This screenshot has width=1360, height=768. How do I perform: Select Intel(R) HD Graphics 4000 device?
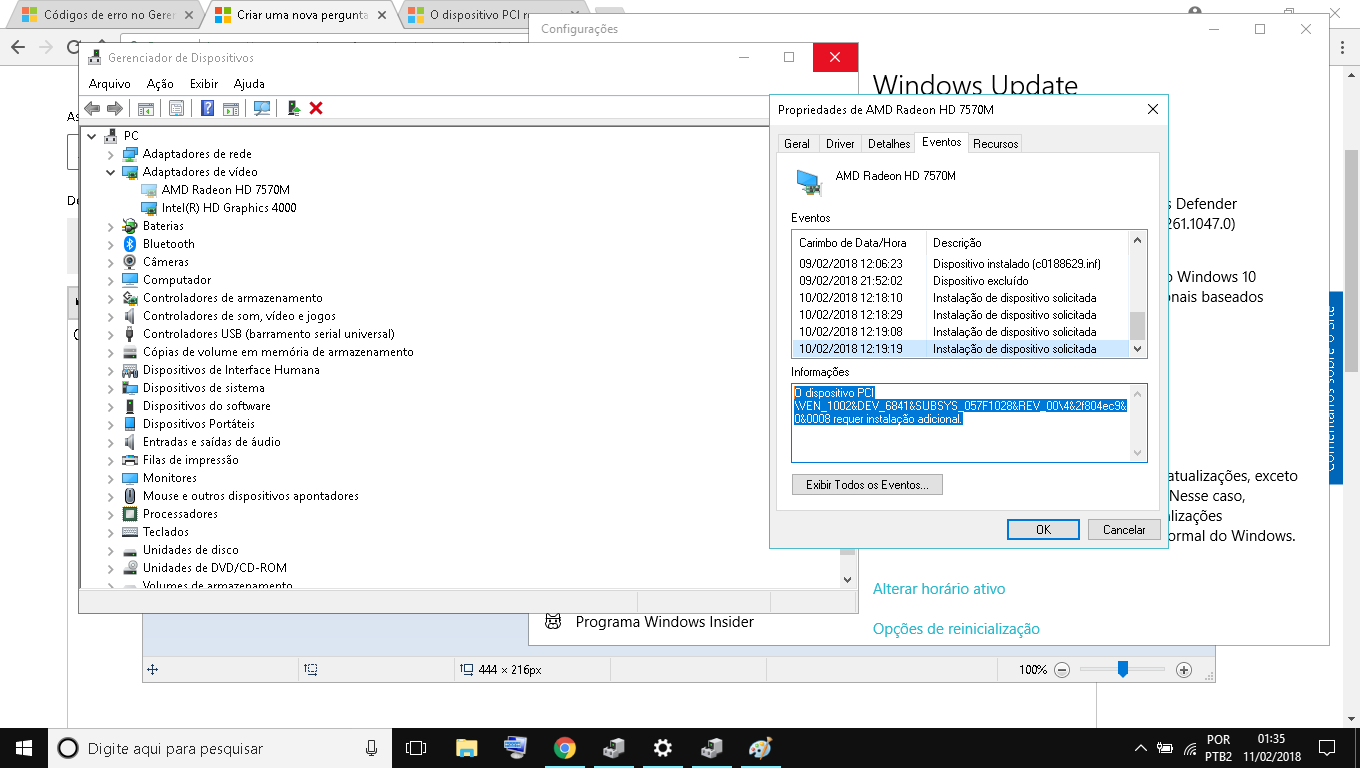pyautogui.click(x=229, y=208)
